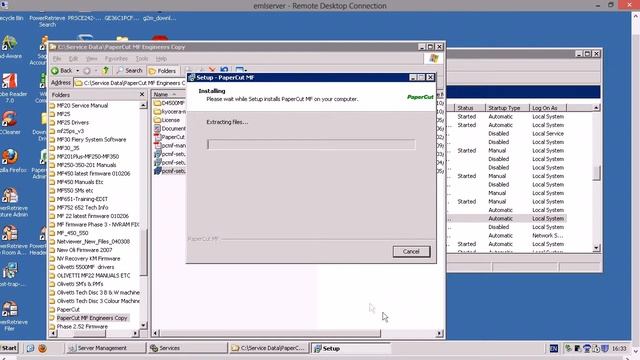Switch to C:\Service Data taskbar button
The width and height of the screenshot is (640, 360).
coord(269,348)
